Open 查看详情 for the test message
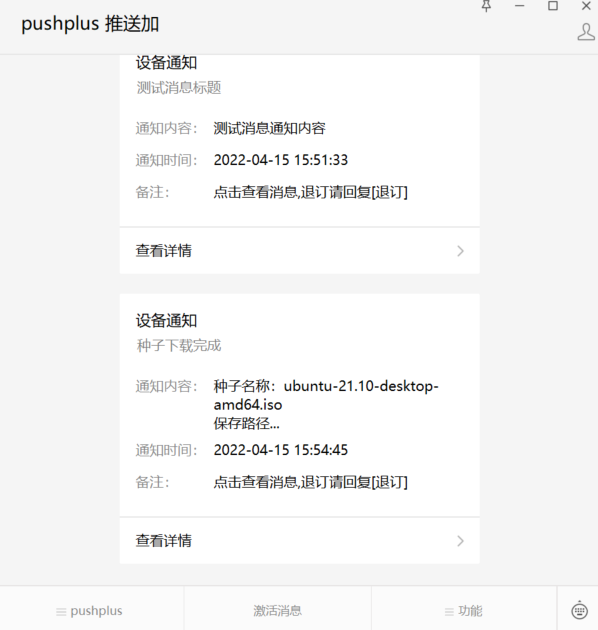Viewport: 598px width, 630px height. (x=299, y=251)
